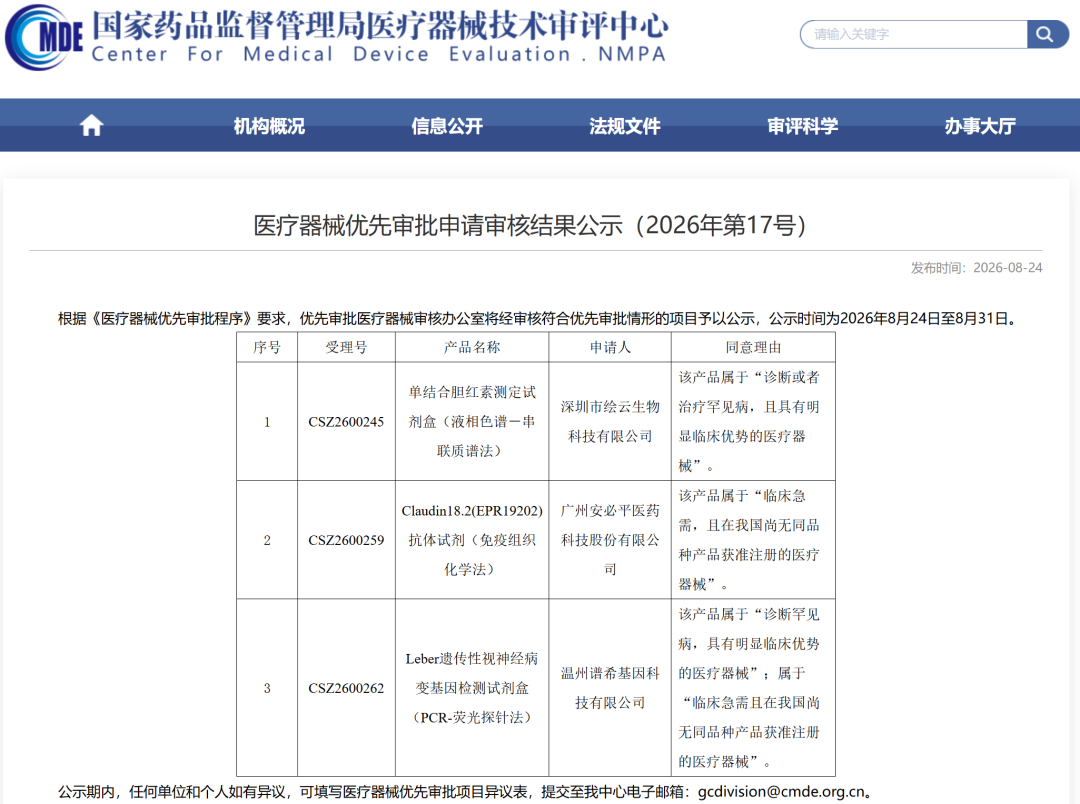Click the publish date 2026-08-24
Viewport: 1080px width, 804px height.
click(1008, 267)
